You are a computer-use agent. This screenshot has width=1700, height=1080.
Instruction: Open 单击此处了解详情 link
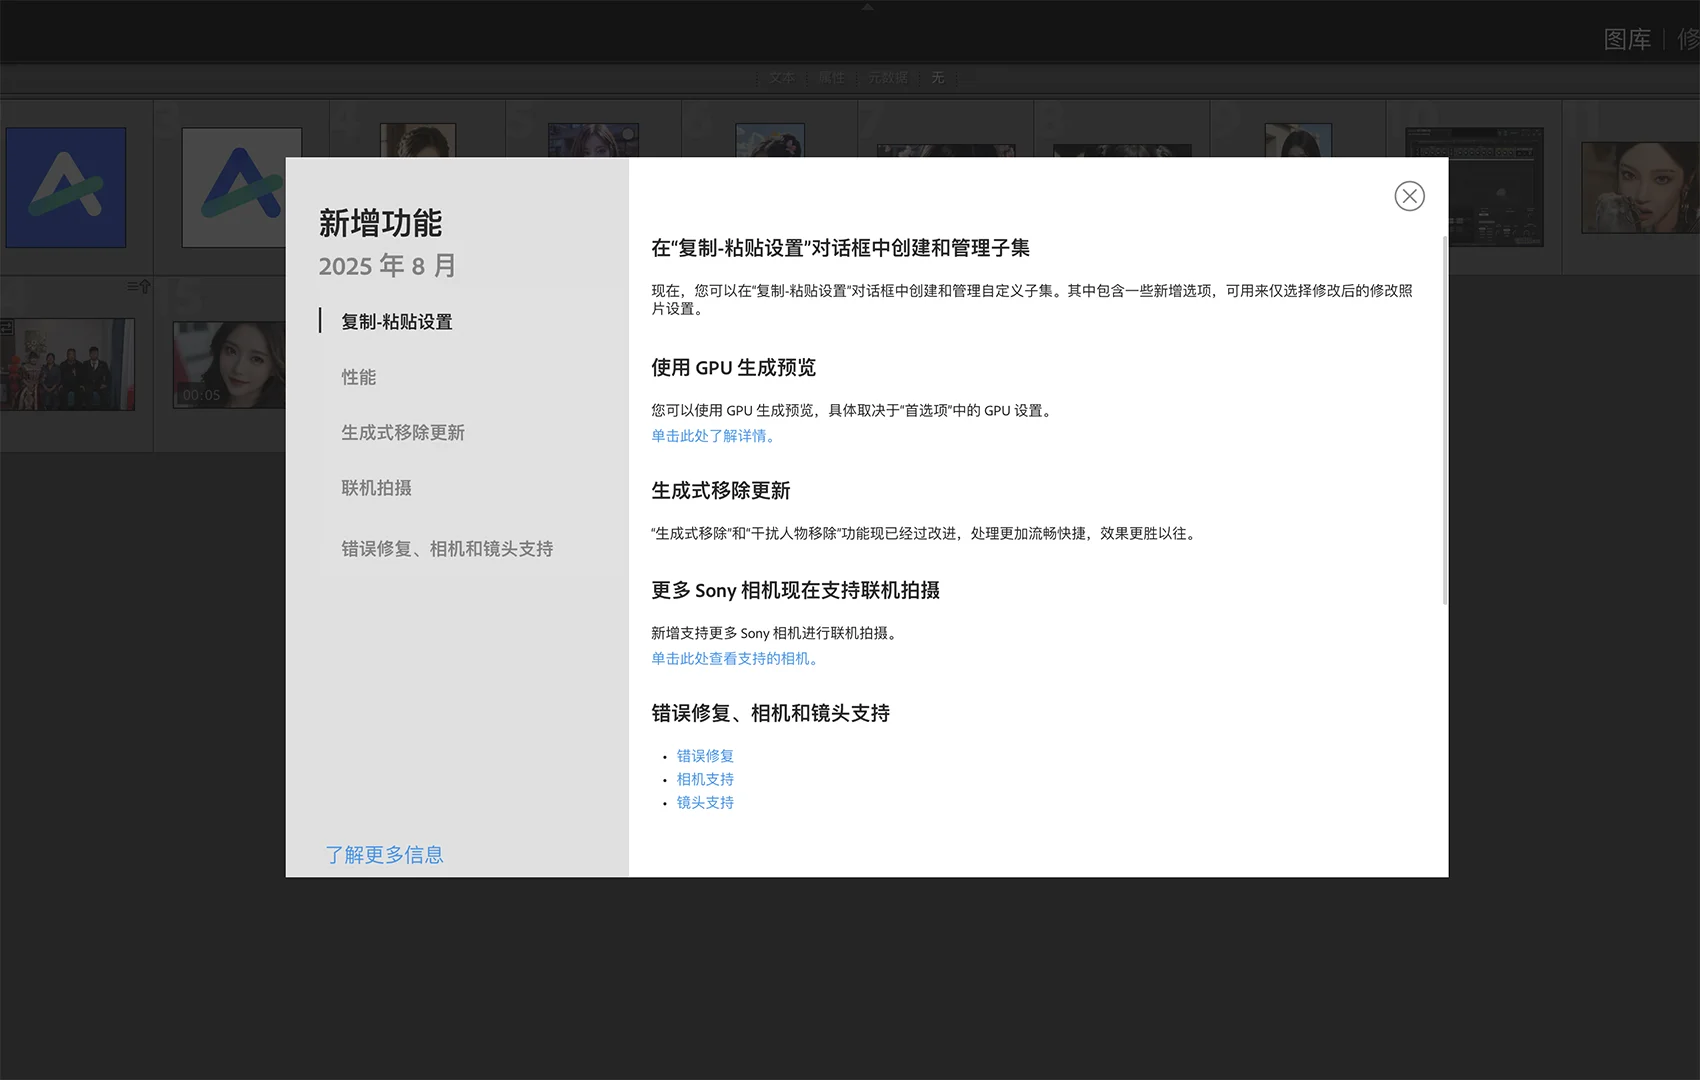[x=715, y=436]
